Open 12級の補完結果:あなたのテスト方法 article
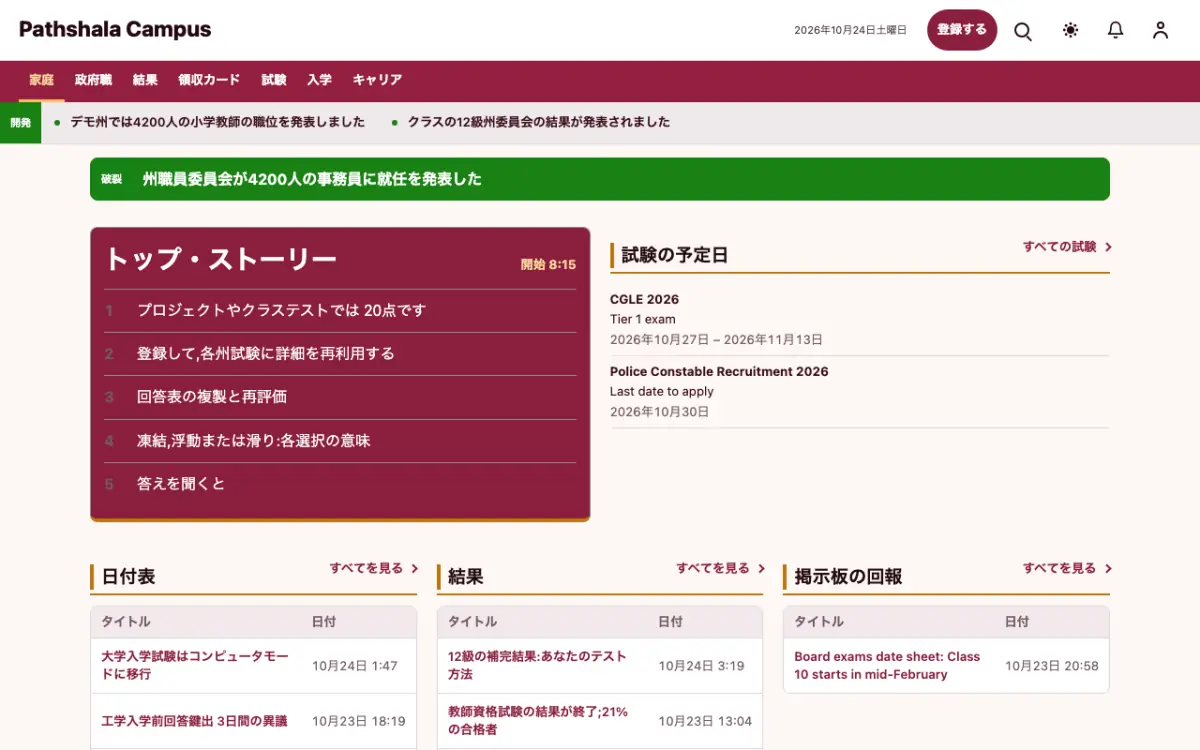The image size is (1200, 750). point(537,665)
